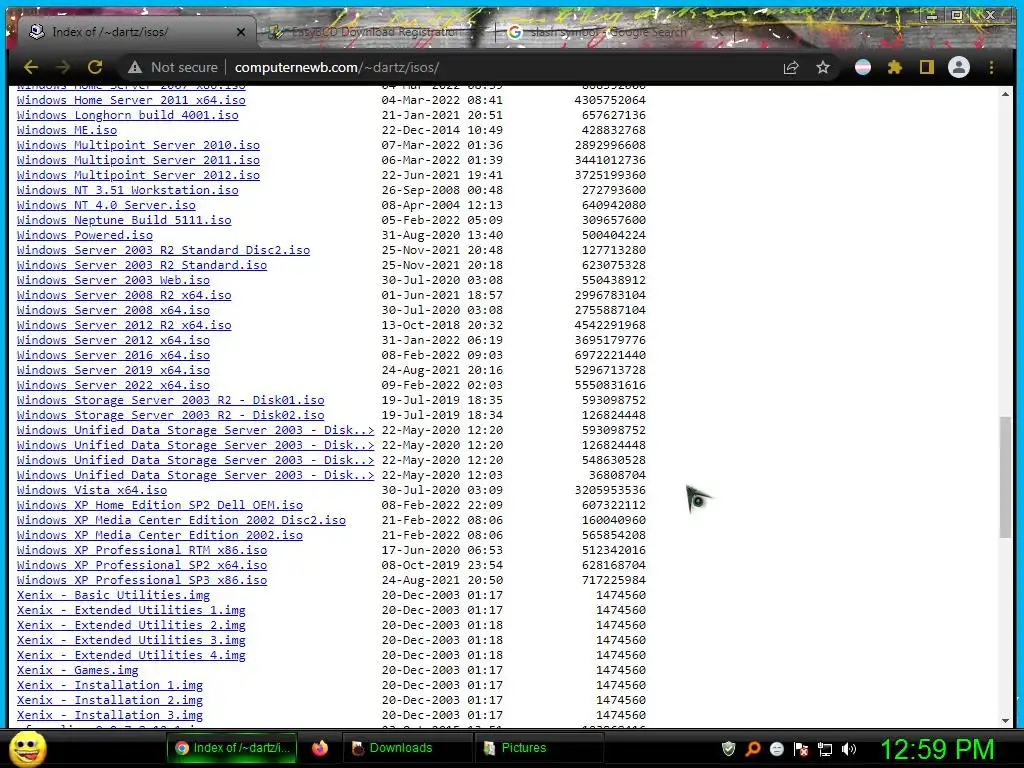1024x768 pixels.
Task: Open the smiley face start button
Action: tap(28, 748)
